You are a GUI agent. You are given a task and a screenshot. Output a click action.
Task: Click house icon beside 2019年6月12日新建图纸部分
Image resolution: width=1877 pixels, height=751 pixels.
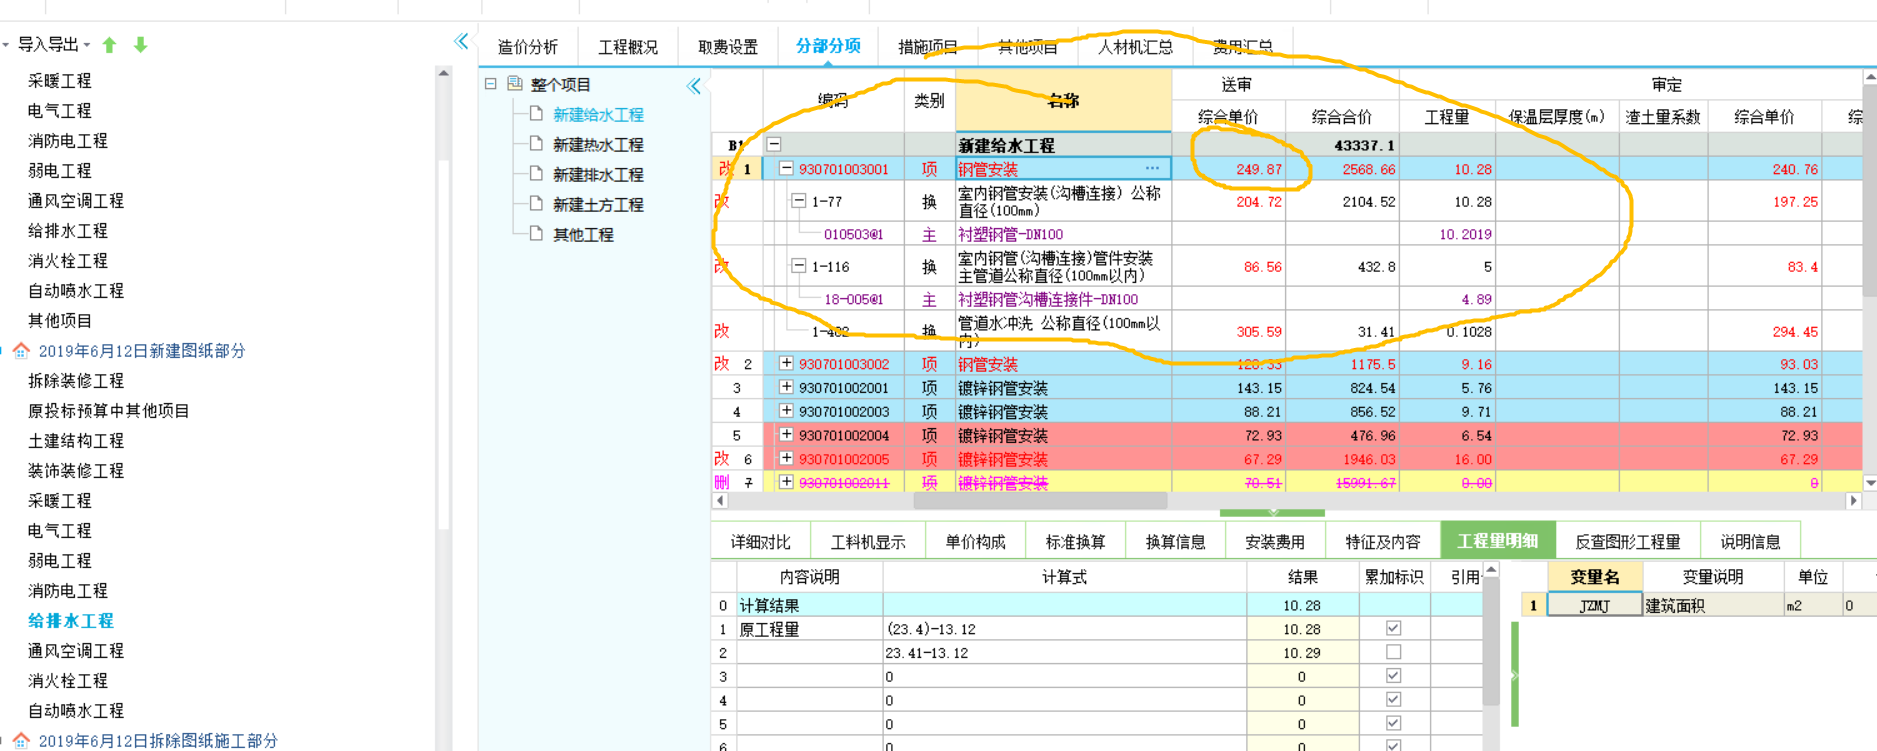tap(21, 351)
